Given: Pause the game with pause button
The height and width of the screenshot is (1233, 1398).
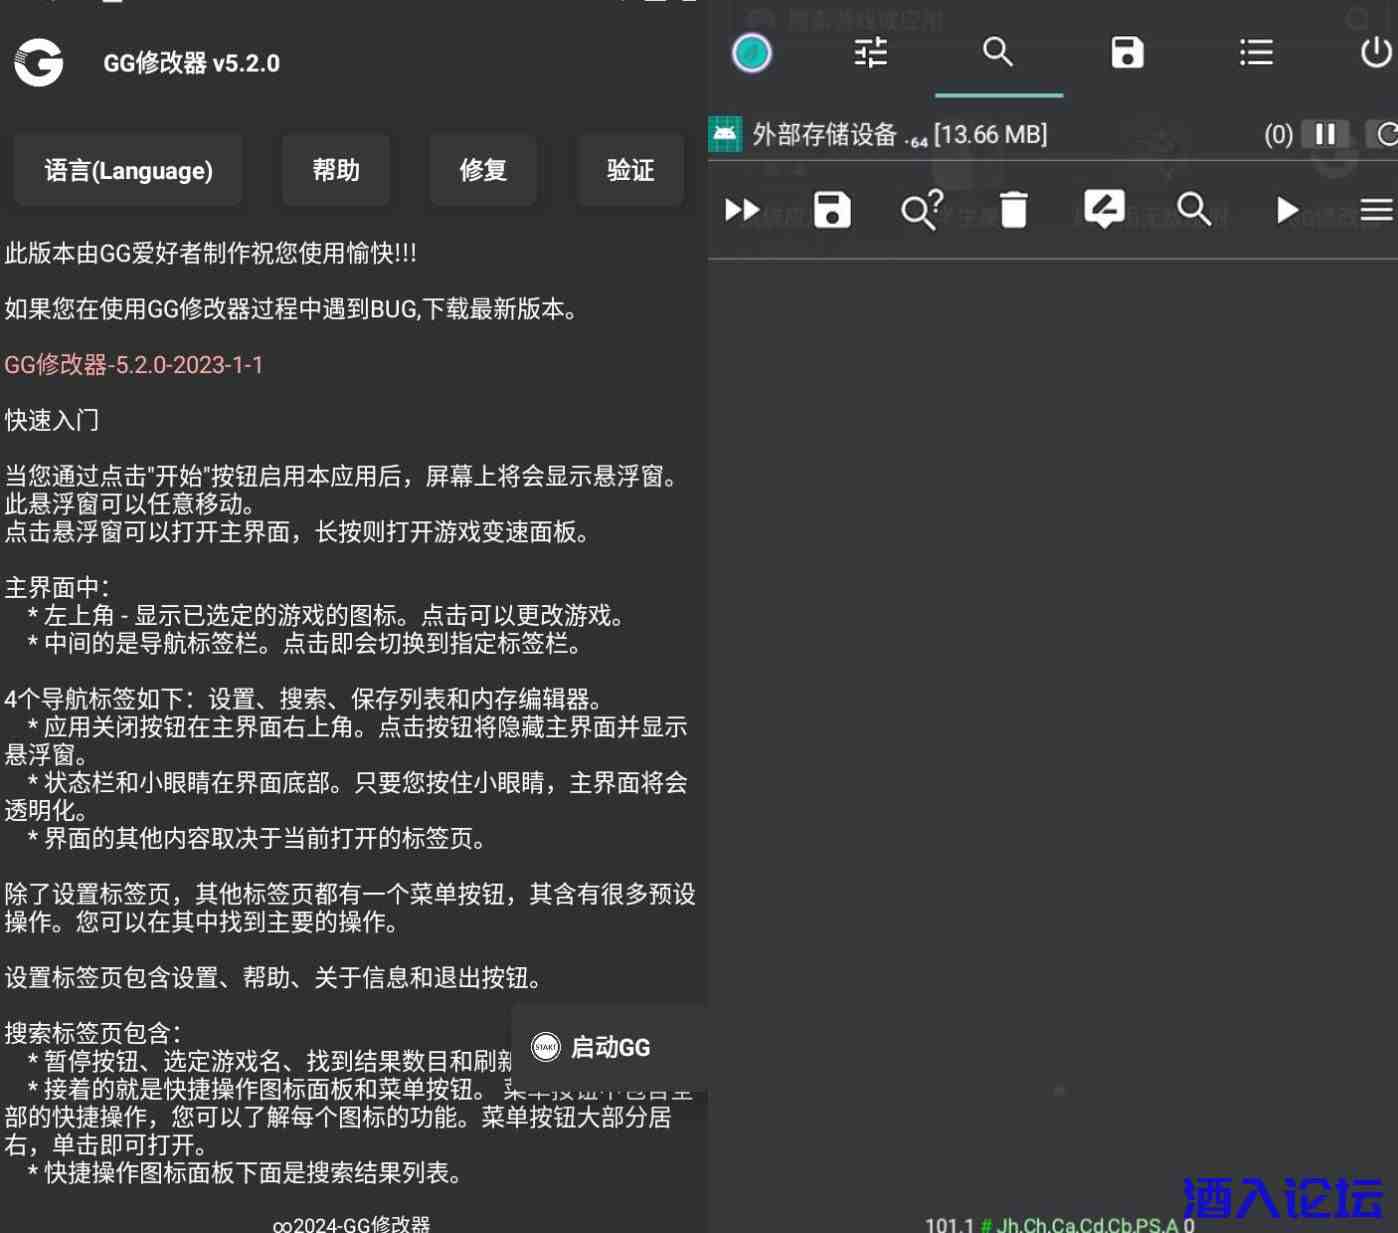Looking at the screenshot, I should point(1325,134).
